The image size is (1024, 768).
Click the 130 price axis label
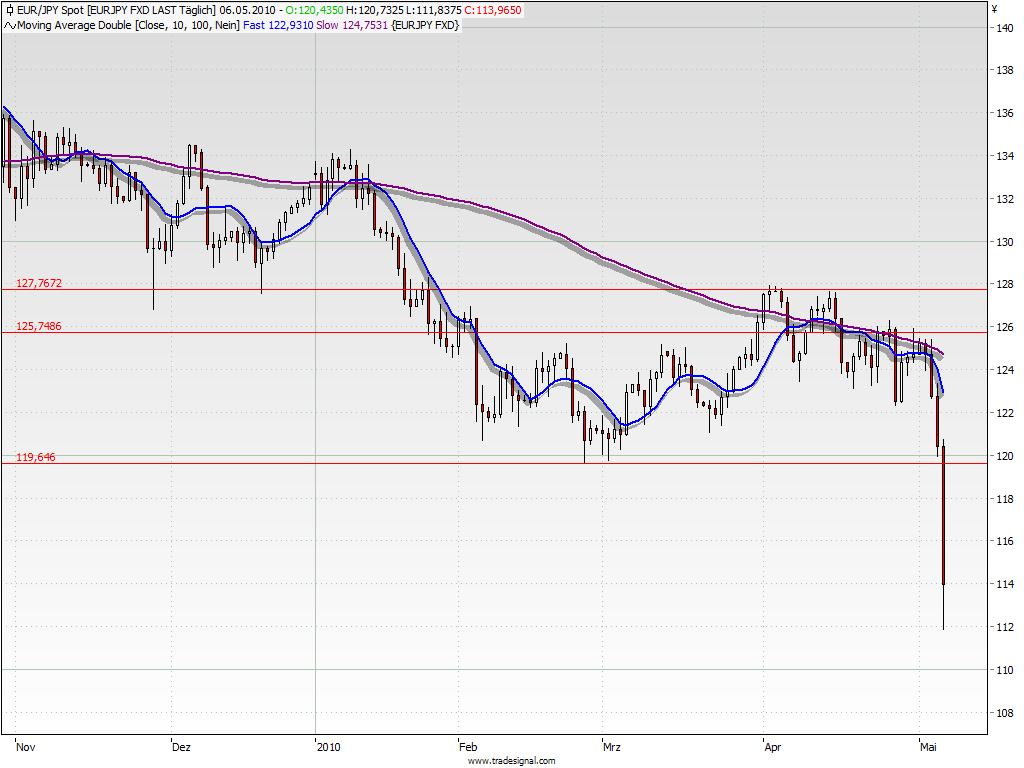[1005, 242]
